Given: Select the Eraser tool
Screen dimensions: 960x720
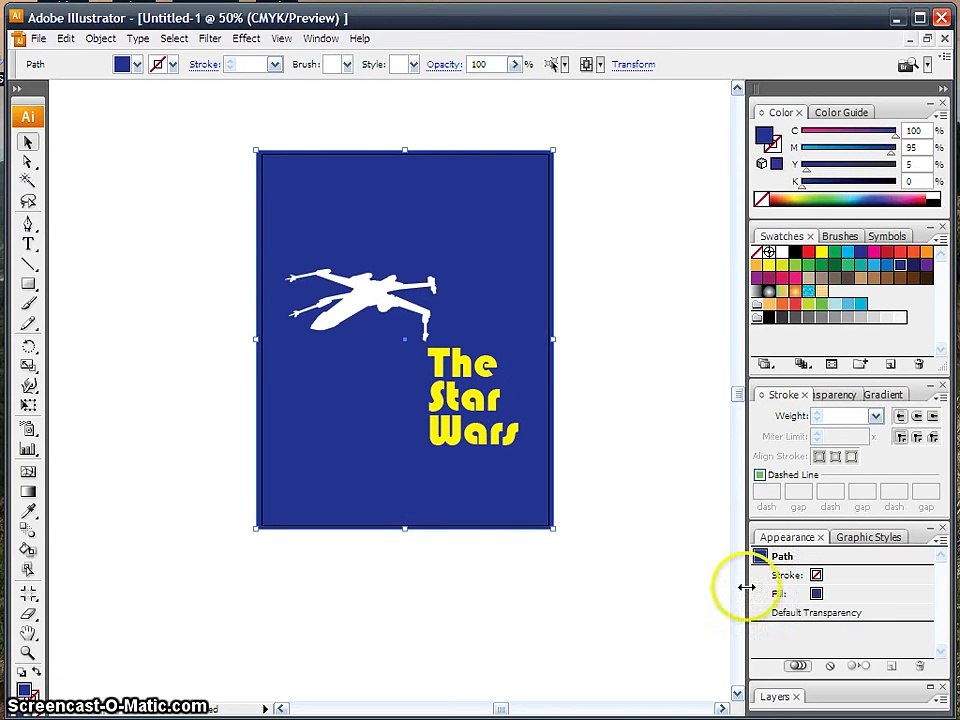Looking at the screenshot, I should (28, 614).
